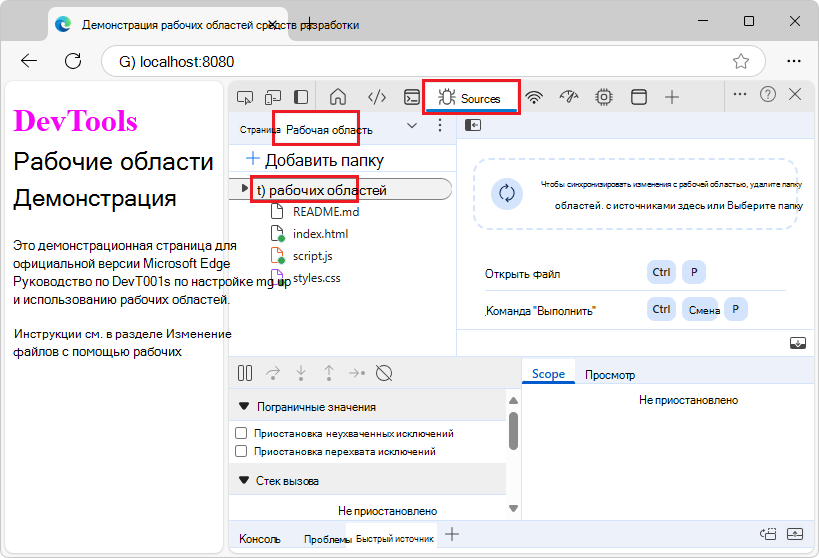The width and height of the screenshot is (819, 558).
Task: Click the Inspect element tool icon
Action: coord(244,97)
